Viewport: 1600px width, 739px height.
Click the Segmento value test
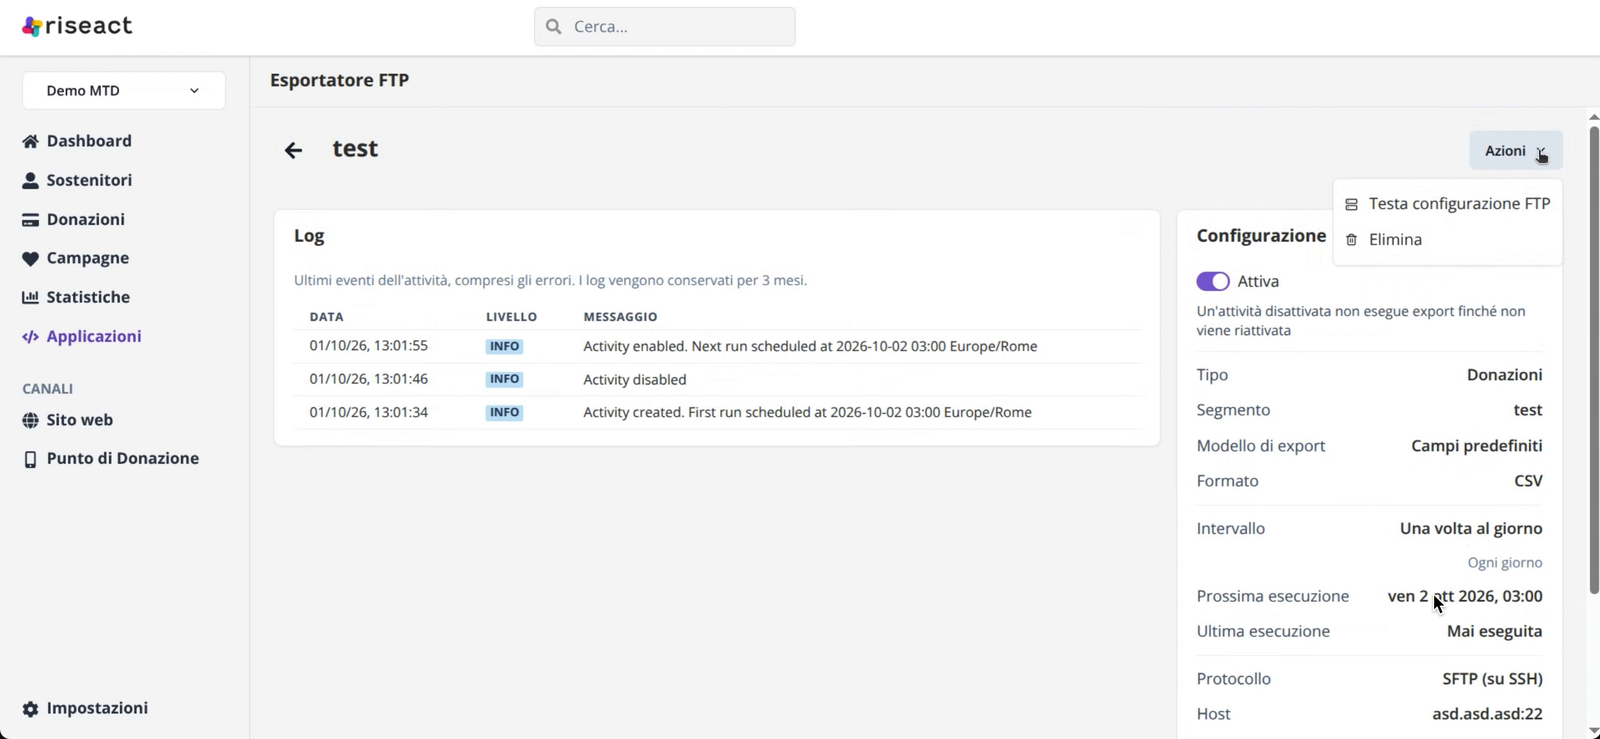click(1528, 410)
